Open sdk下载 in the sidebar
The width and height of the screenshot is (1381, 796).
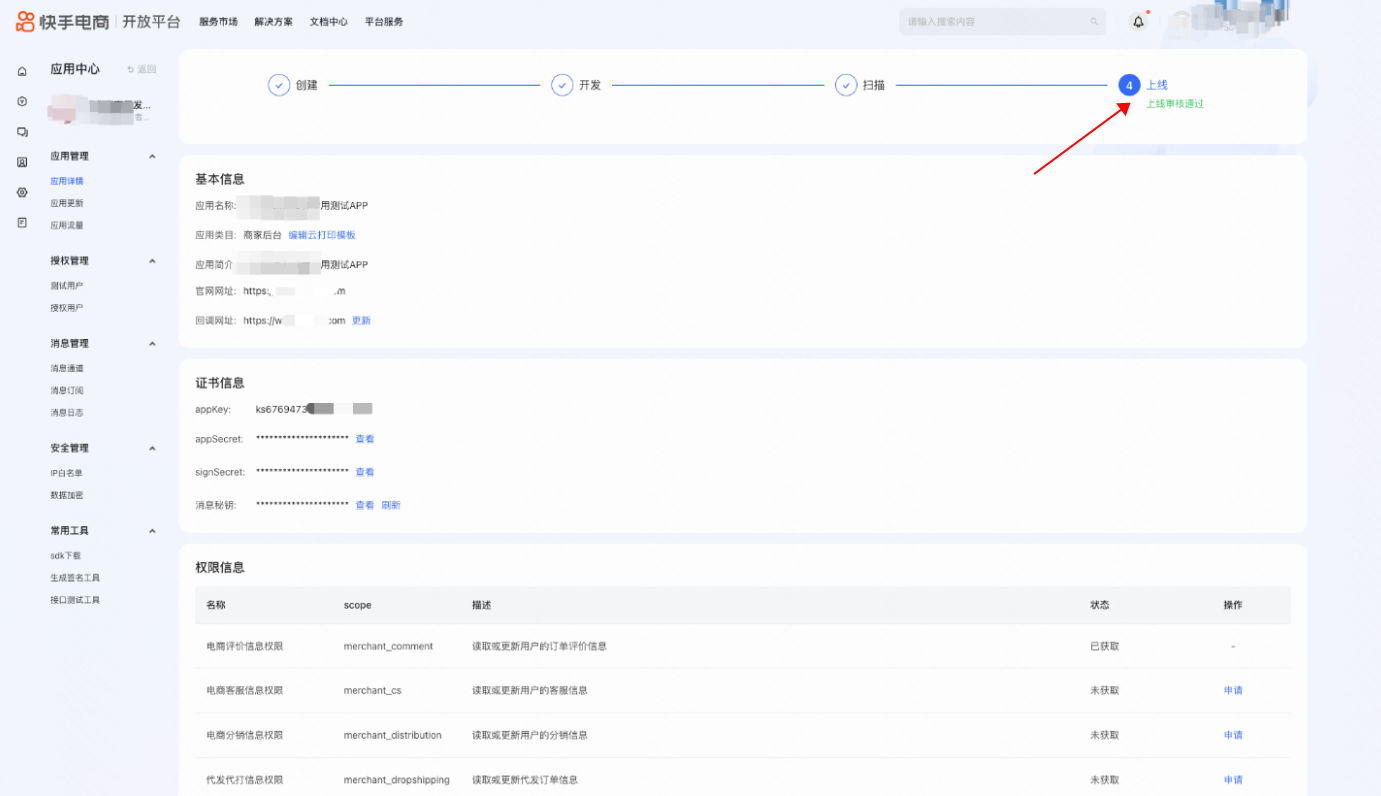tap(66, 555)
